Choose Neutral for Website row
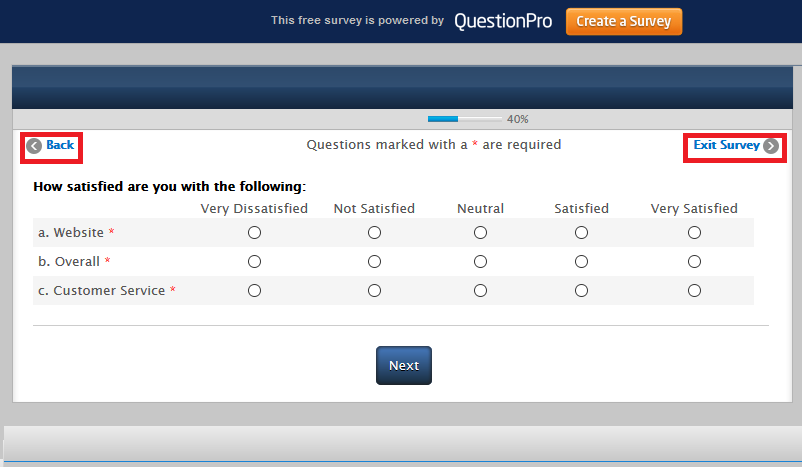Viewport: 802px width, 467px height. tap(480, 233)
